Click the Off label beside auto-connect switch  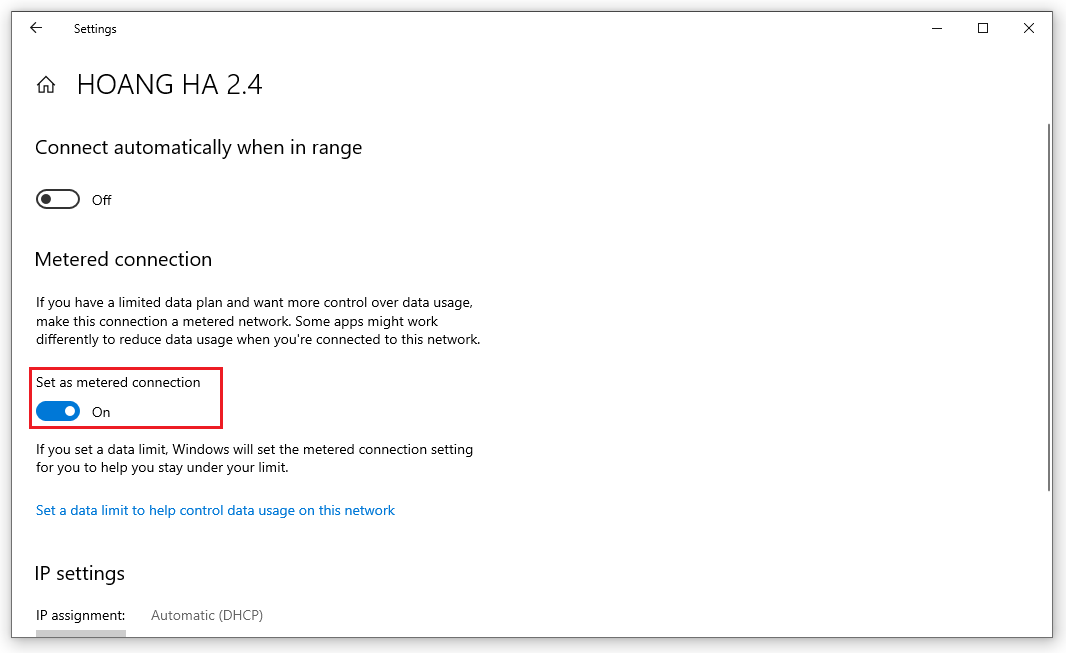tap(101, 200)
